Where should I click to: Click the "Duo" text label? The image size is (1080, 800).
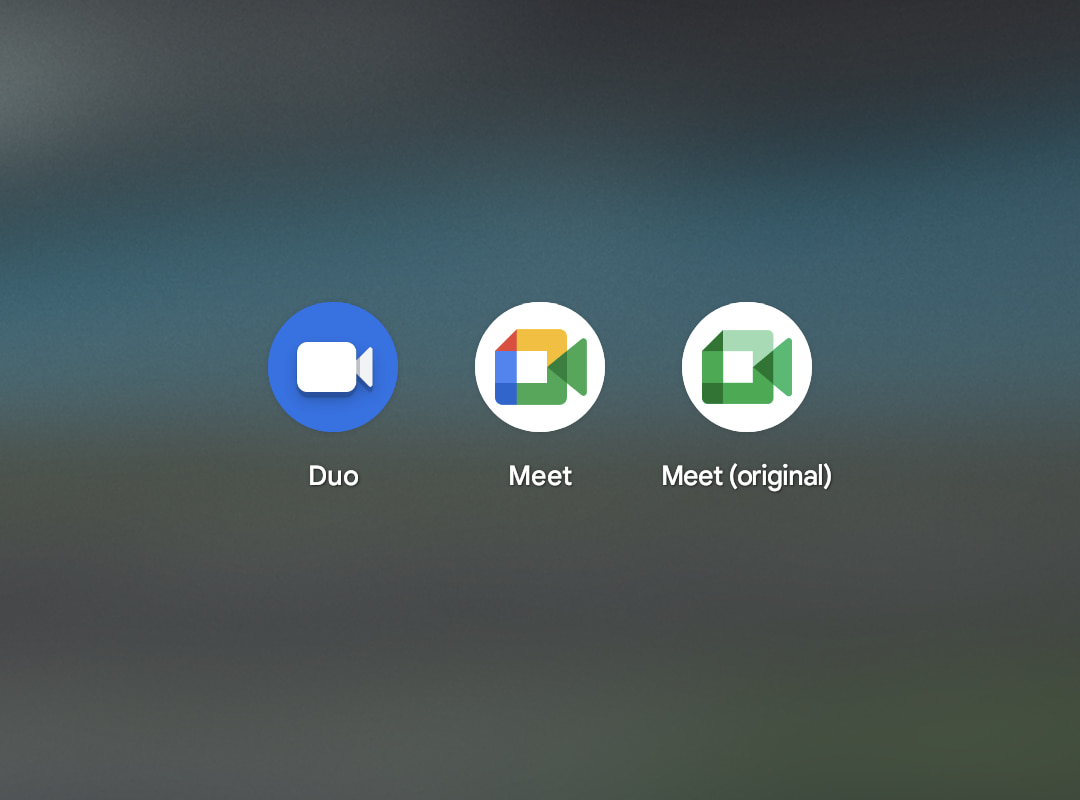tap(333, 476)
